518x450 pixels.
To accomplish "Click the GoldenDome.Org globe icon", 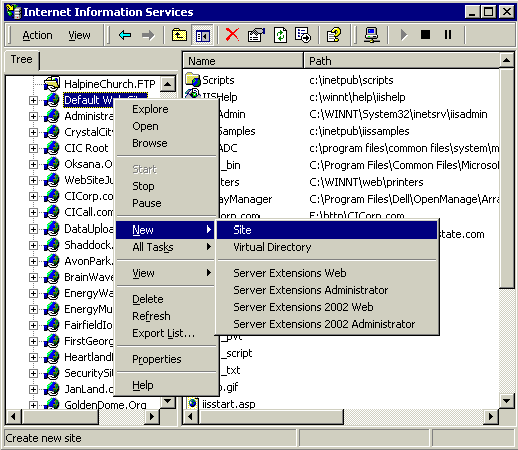I will click(x=52, y=404).
